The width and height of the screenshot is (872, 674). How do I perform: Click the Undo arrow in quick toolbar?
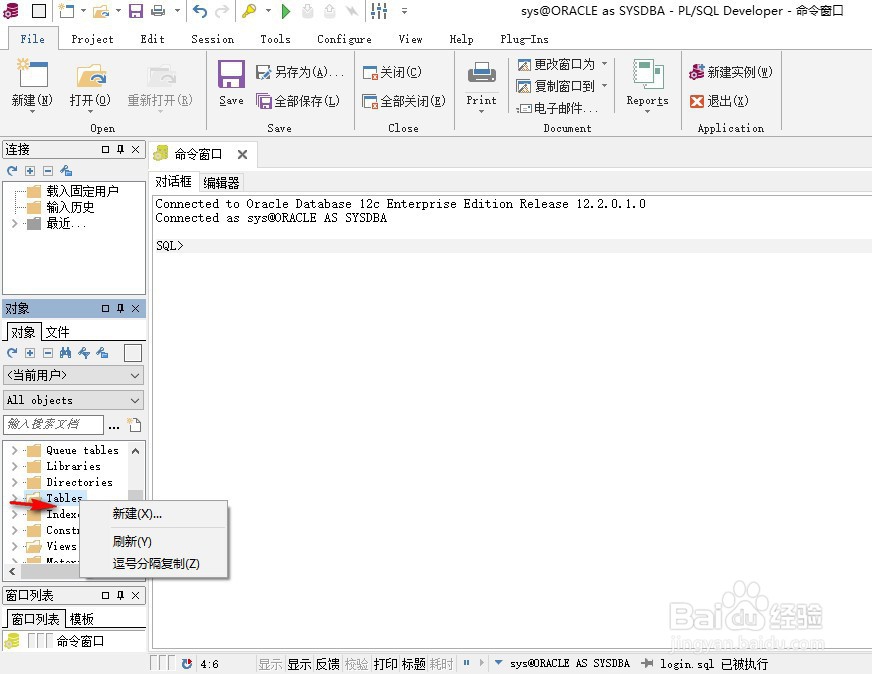[200, 11]
